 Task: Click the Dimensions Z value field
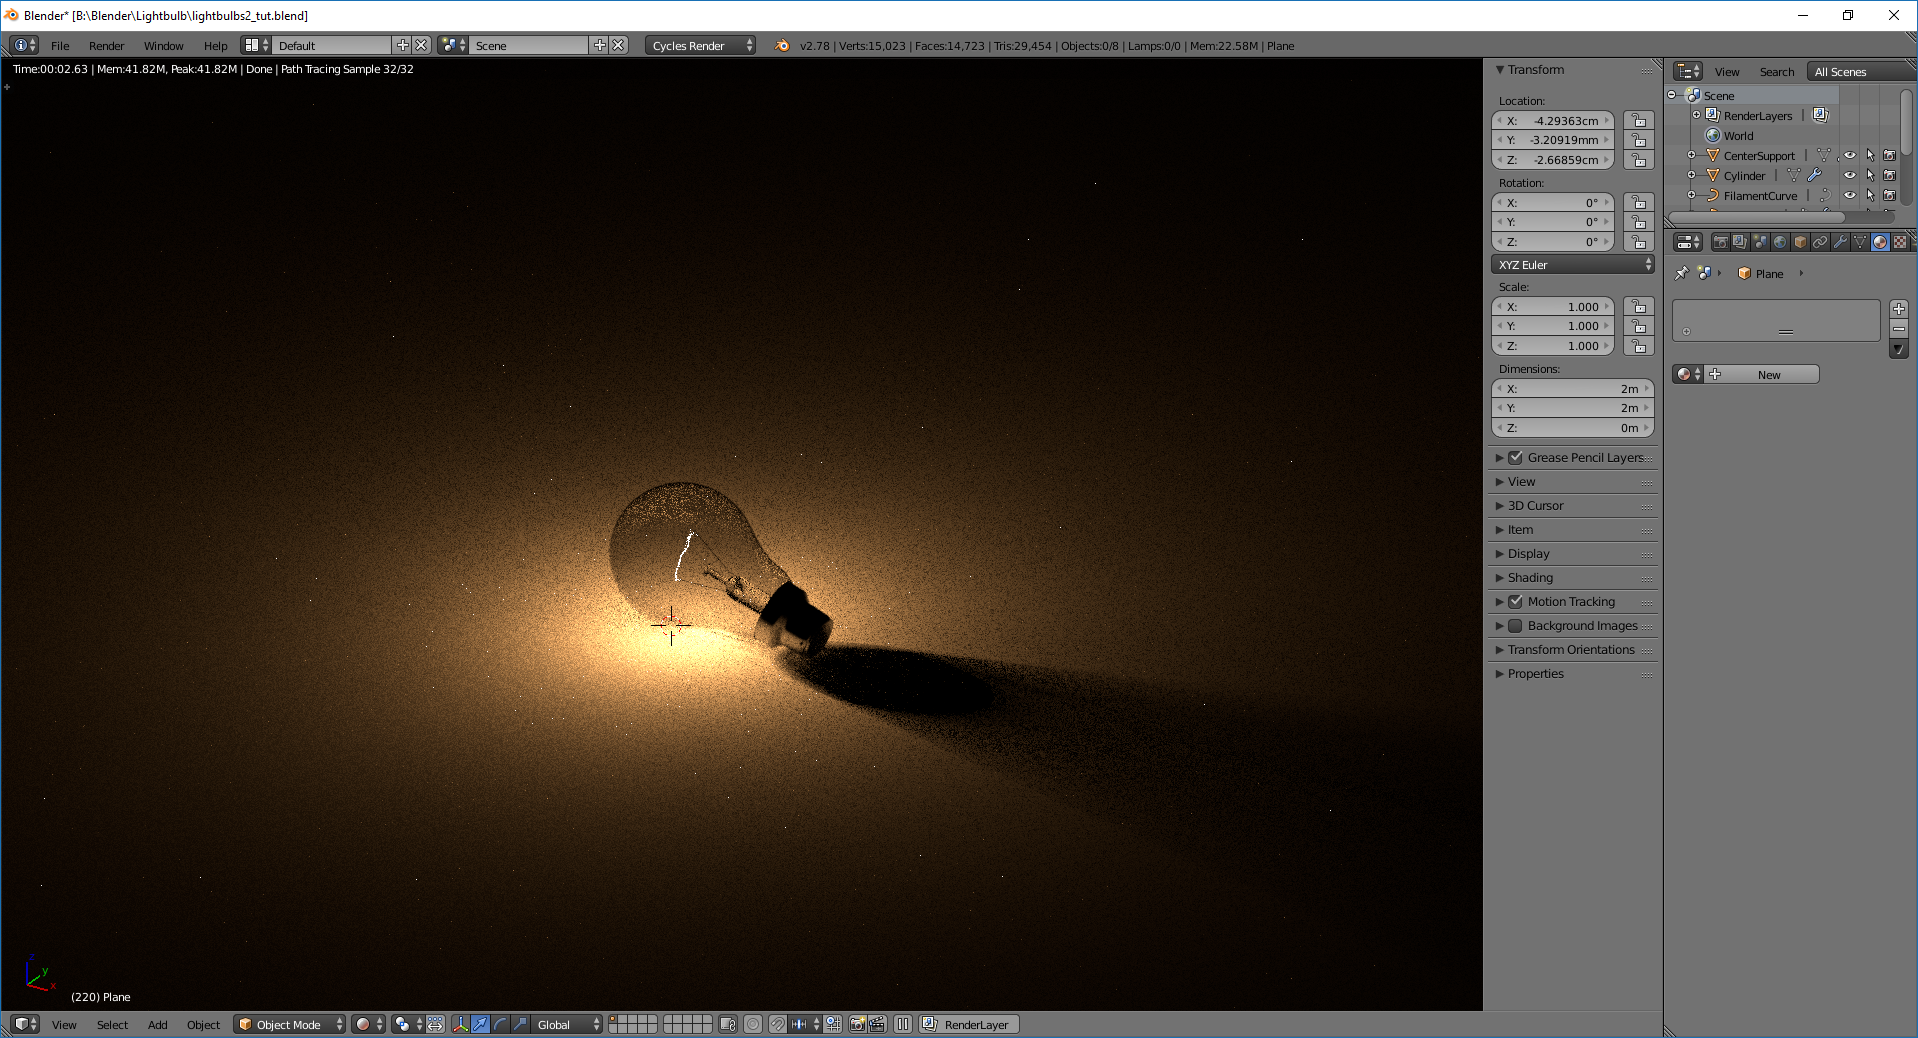point(1573,427)
